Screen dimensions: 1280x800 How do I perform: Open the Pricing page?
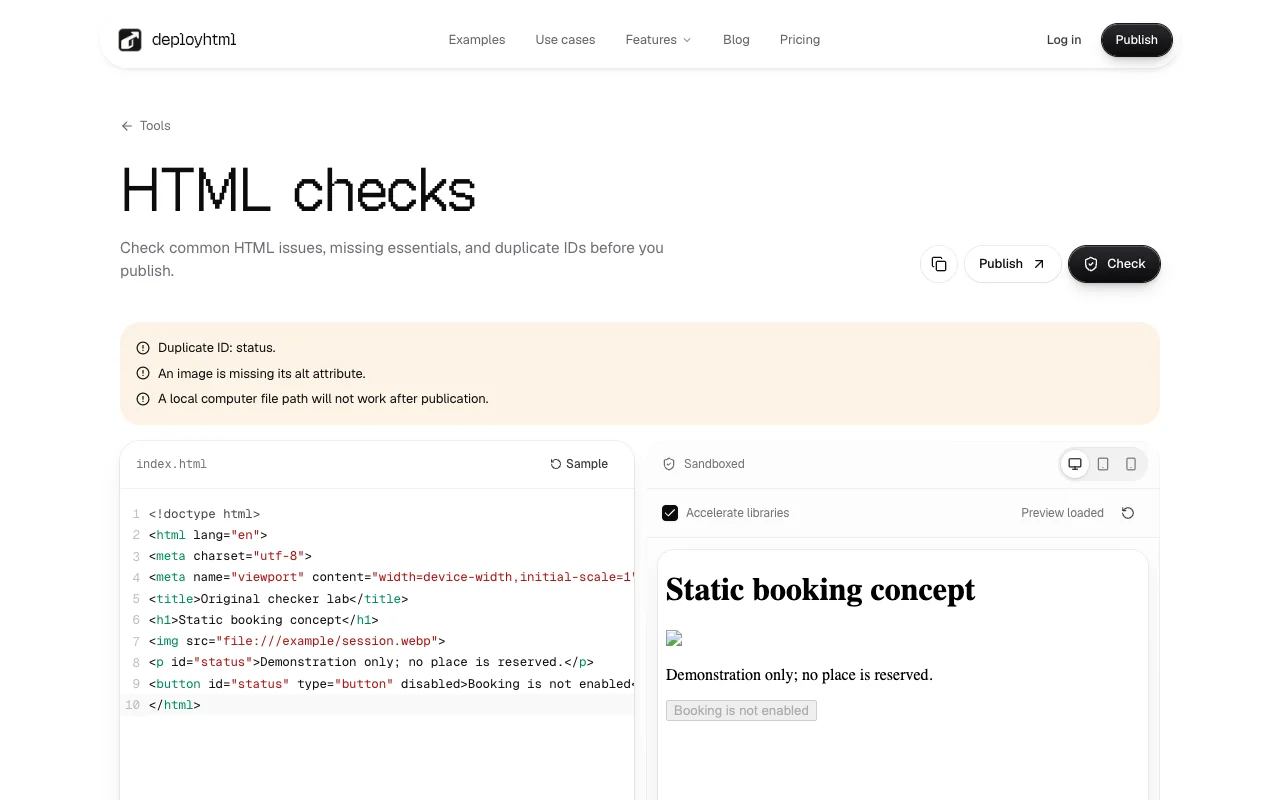(800, 40)
